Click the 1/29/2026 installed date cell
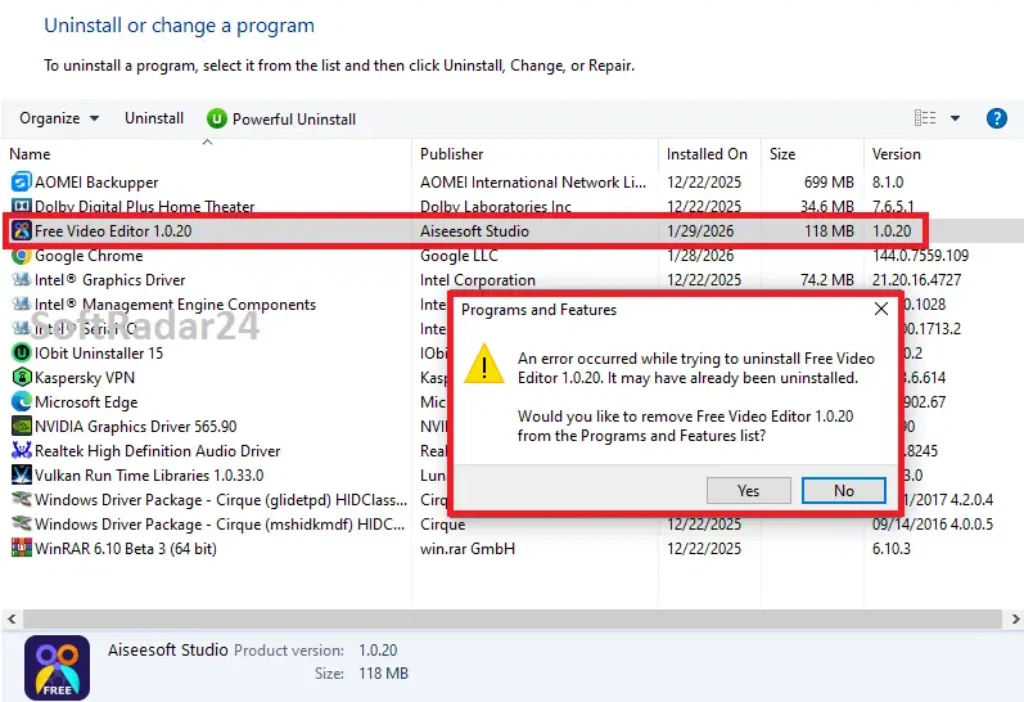This screenshot has width=1024, height=702. point(699,231)
